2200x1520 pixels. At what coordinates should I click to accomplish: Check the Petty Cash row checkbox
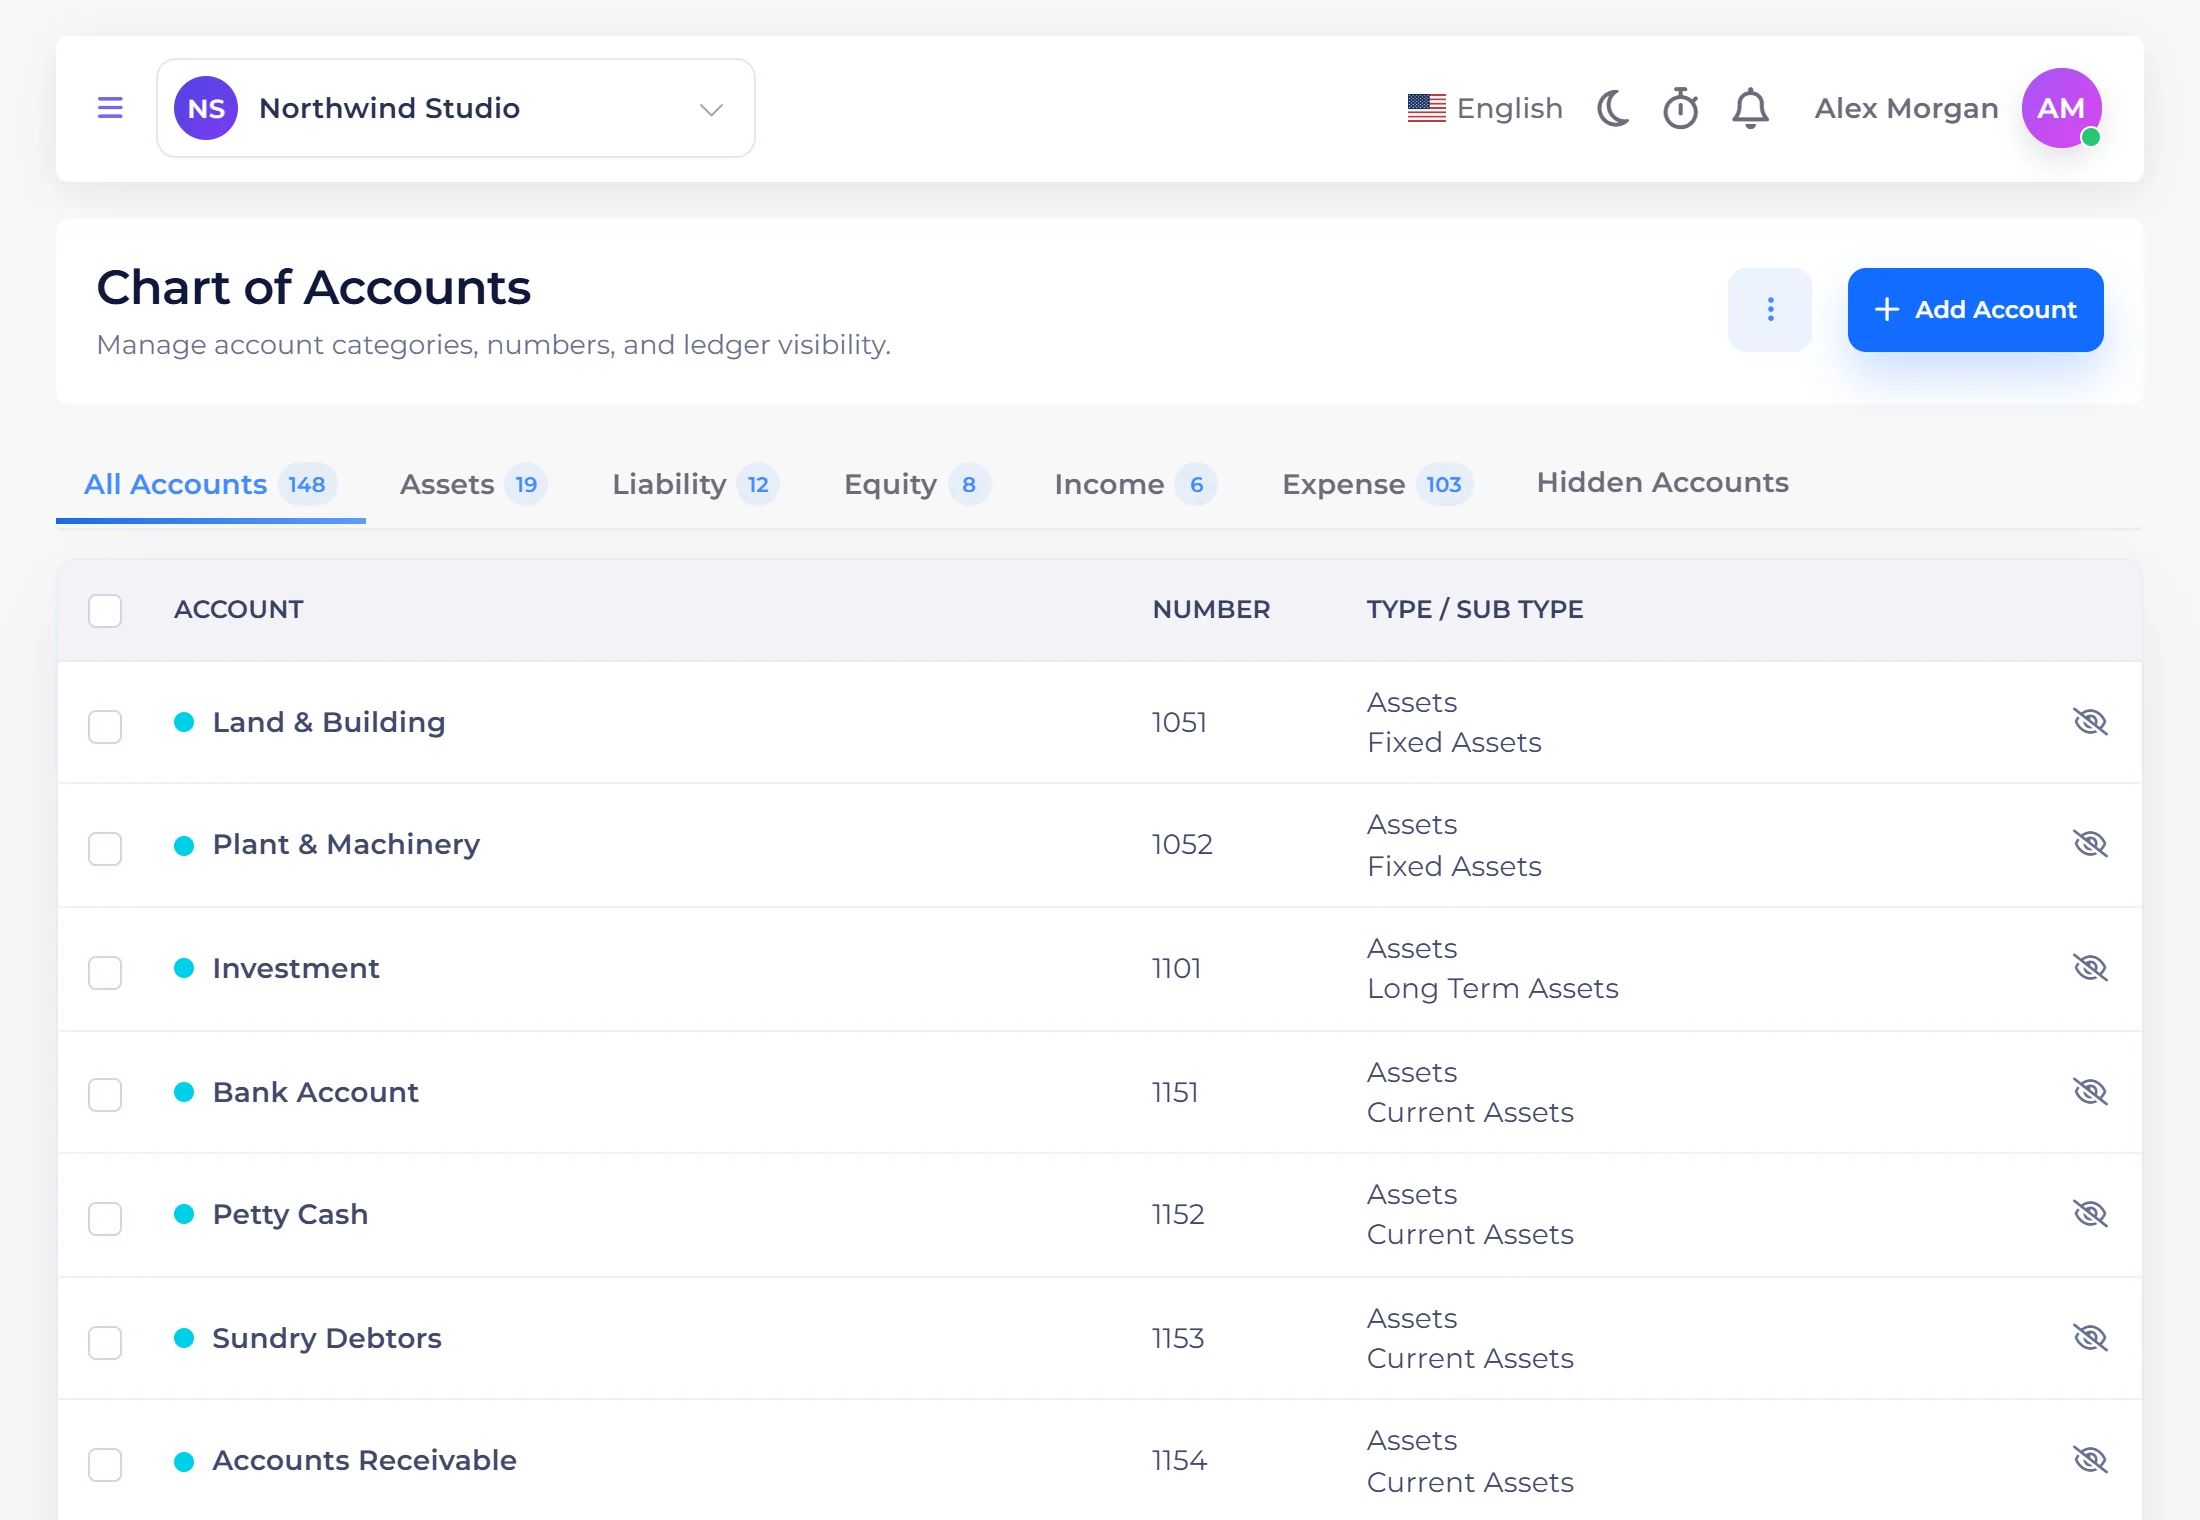click(105, 1218)
